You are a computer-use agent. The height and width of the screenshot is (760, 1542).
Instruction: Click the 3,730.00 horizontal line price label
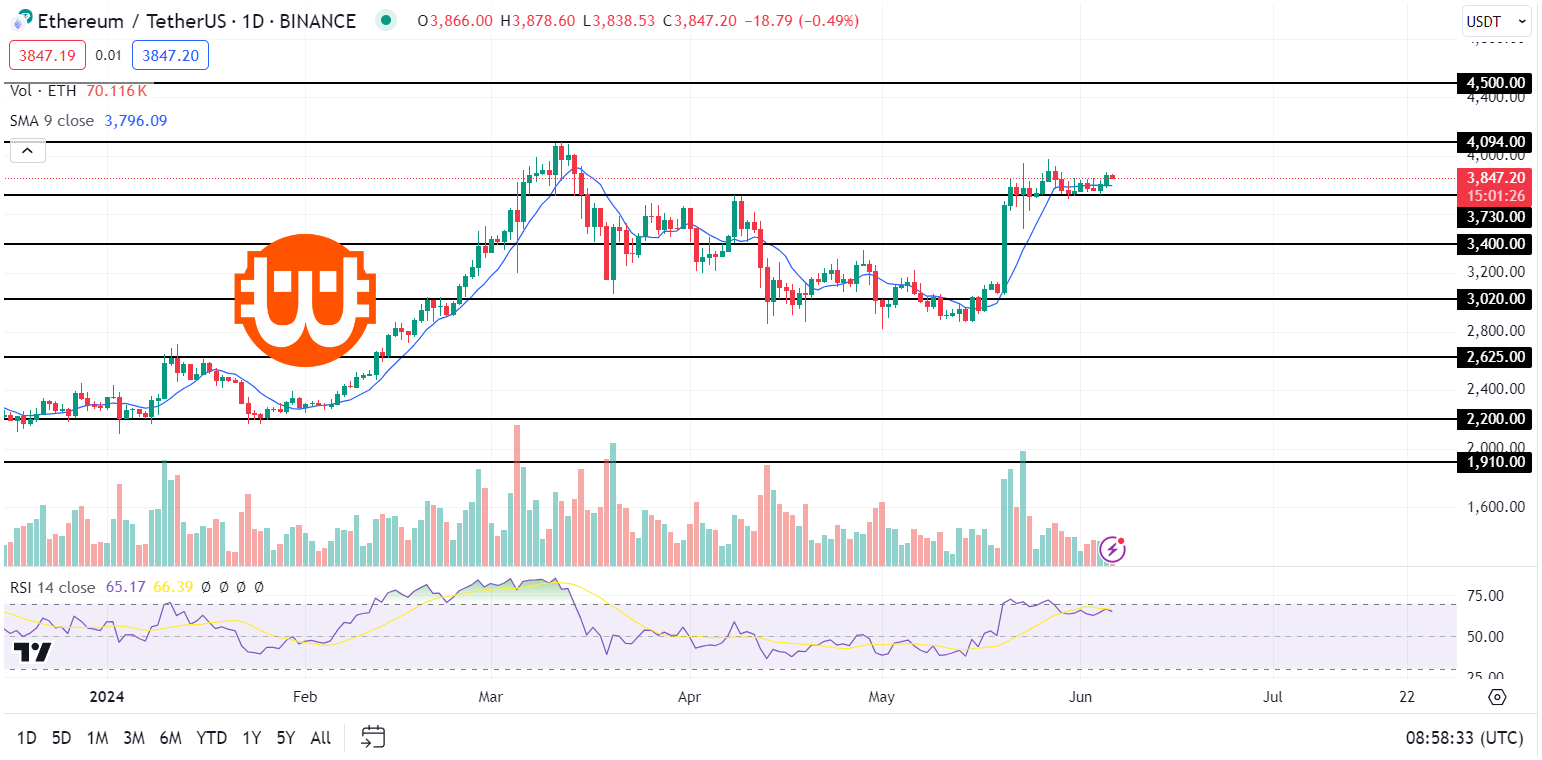(1494, 217)
